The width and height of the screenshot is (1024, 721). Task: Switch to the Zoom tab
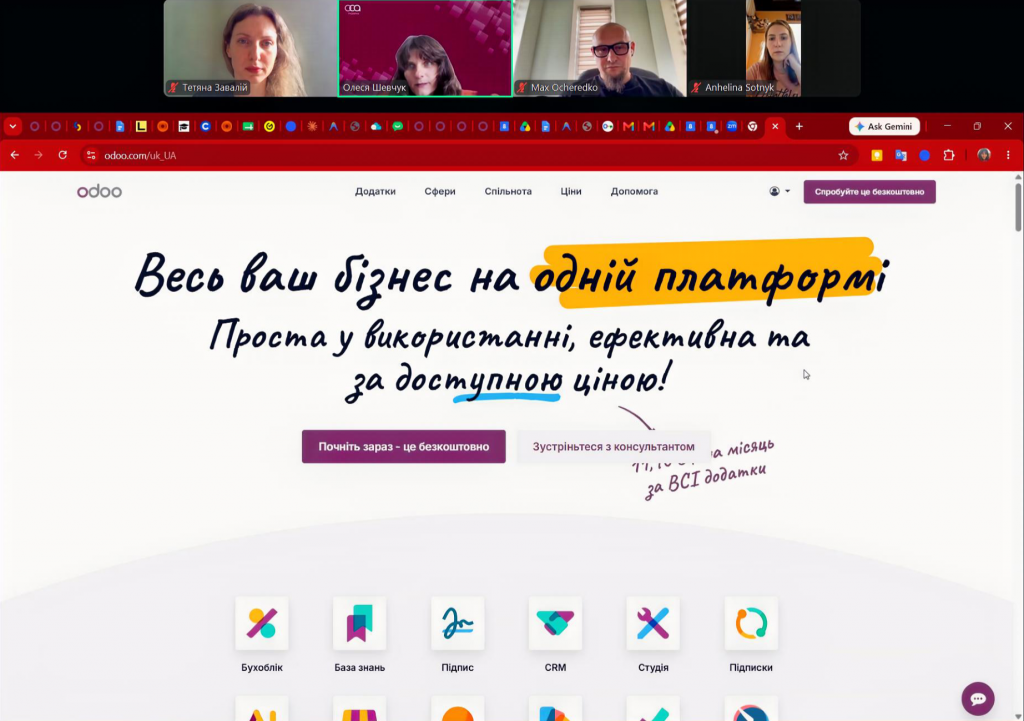731,127
